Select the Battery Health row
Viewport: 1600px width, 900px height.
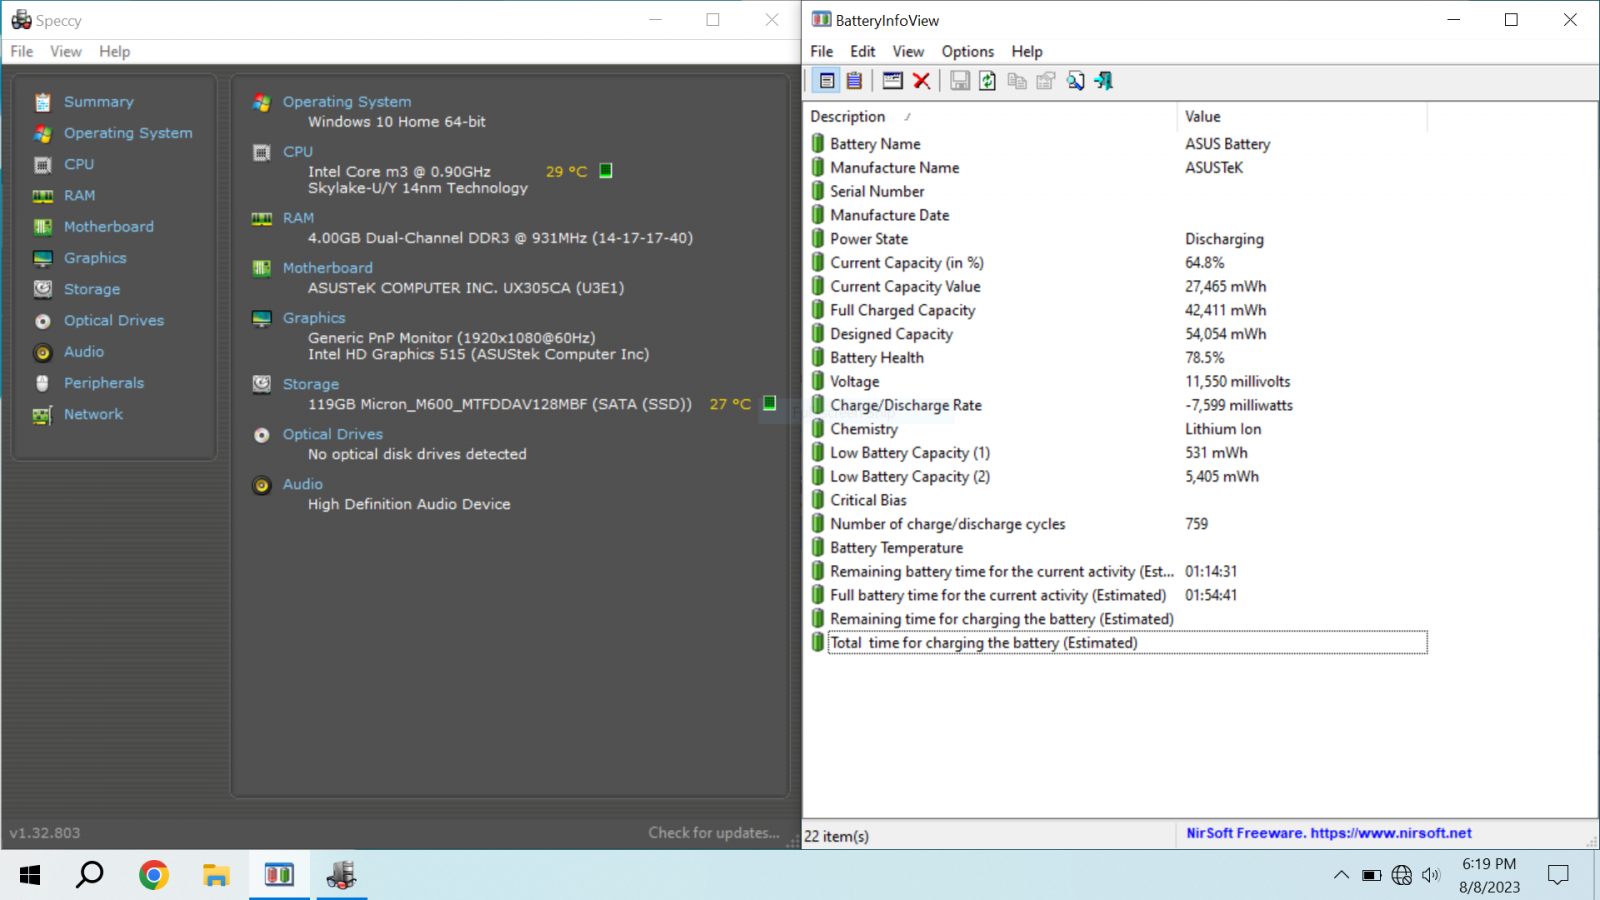[876, 358]
